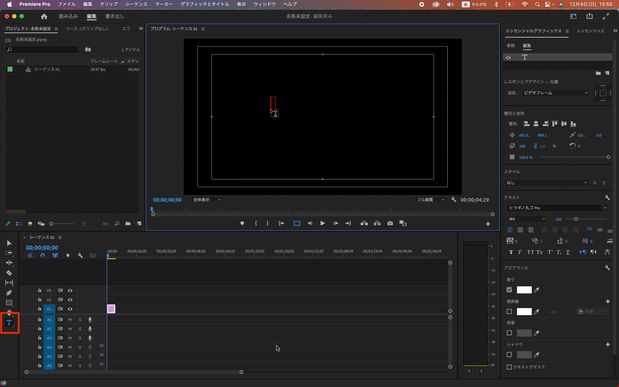Click the Export Frame camera icon
Image resolution: width=619 pixels, height=387 pixels.
tap(390, 223)
